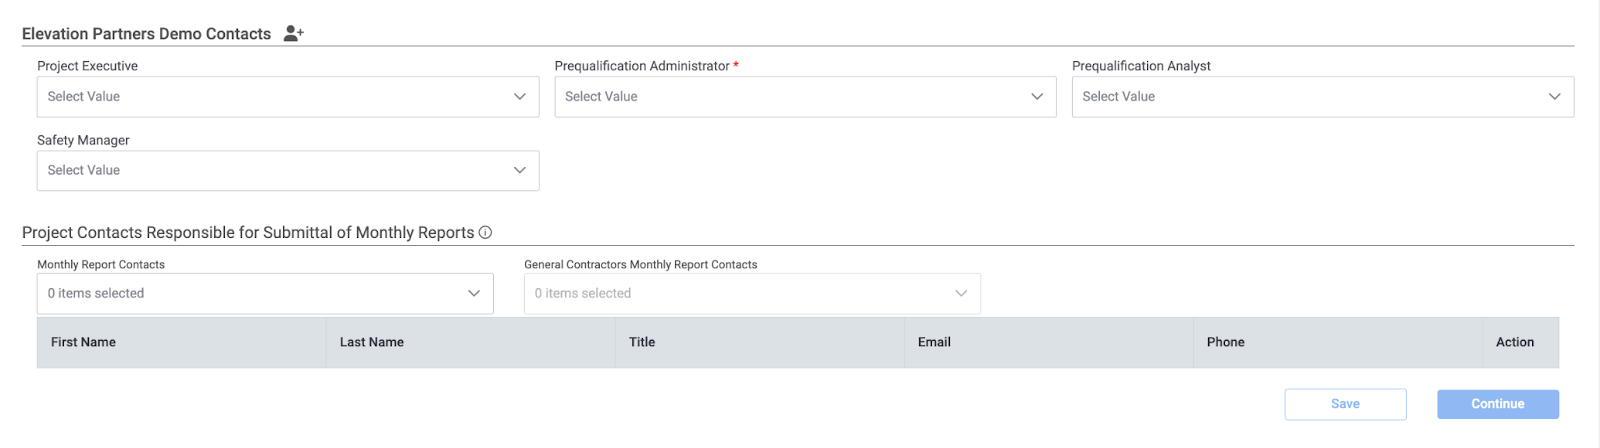1600x448 pixels.
Task: Expand the Prequalification Administrator chevron arrow
Action: (1037, 97)
